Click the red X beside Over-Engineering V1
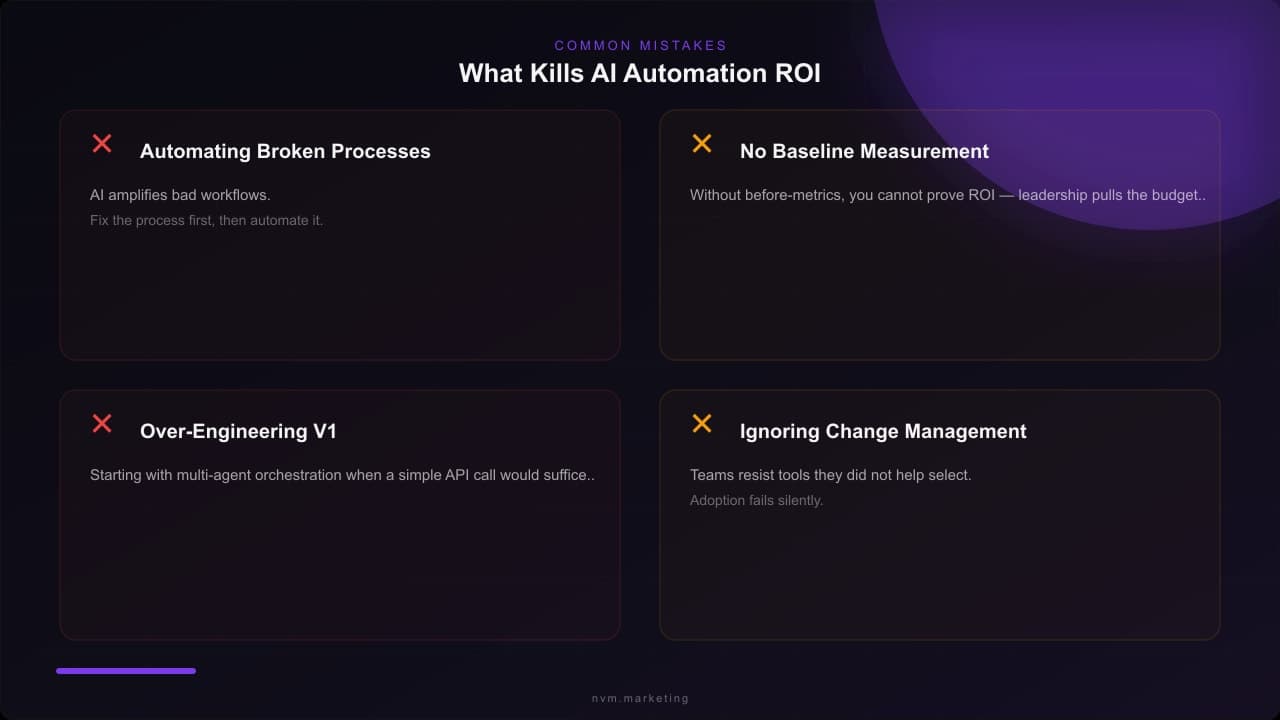Image resolution: width=1280 pixels, height=720 pixels. click(102, 423)
